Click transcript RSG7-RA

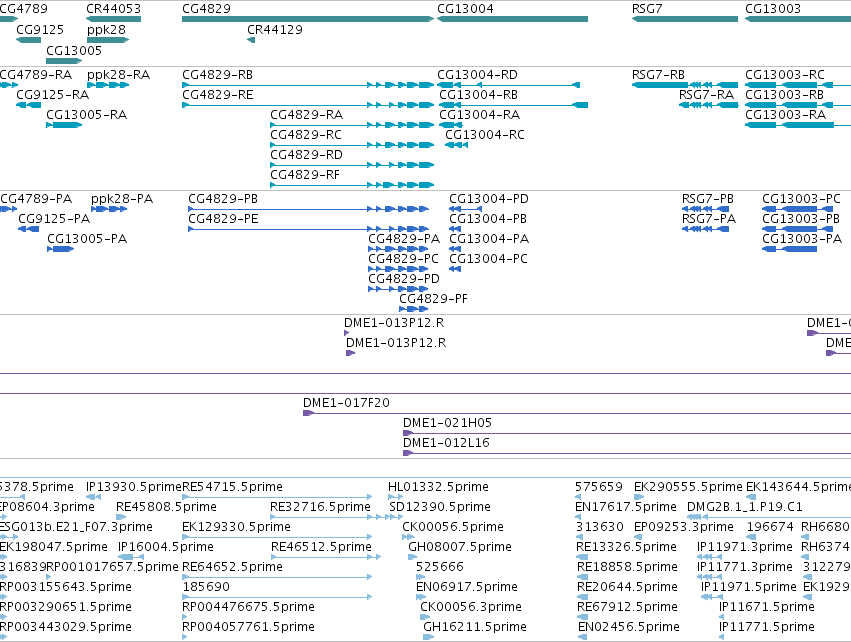coord(708,105)
